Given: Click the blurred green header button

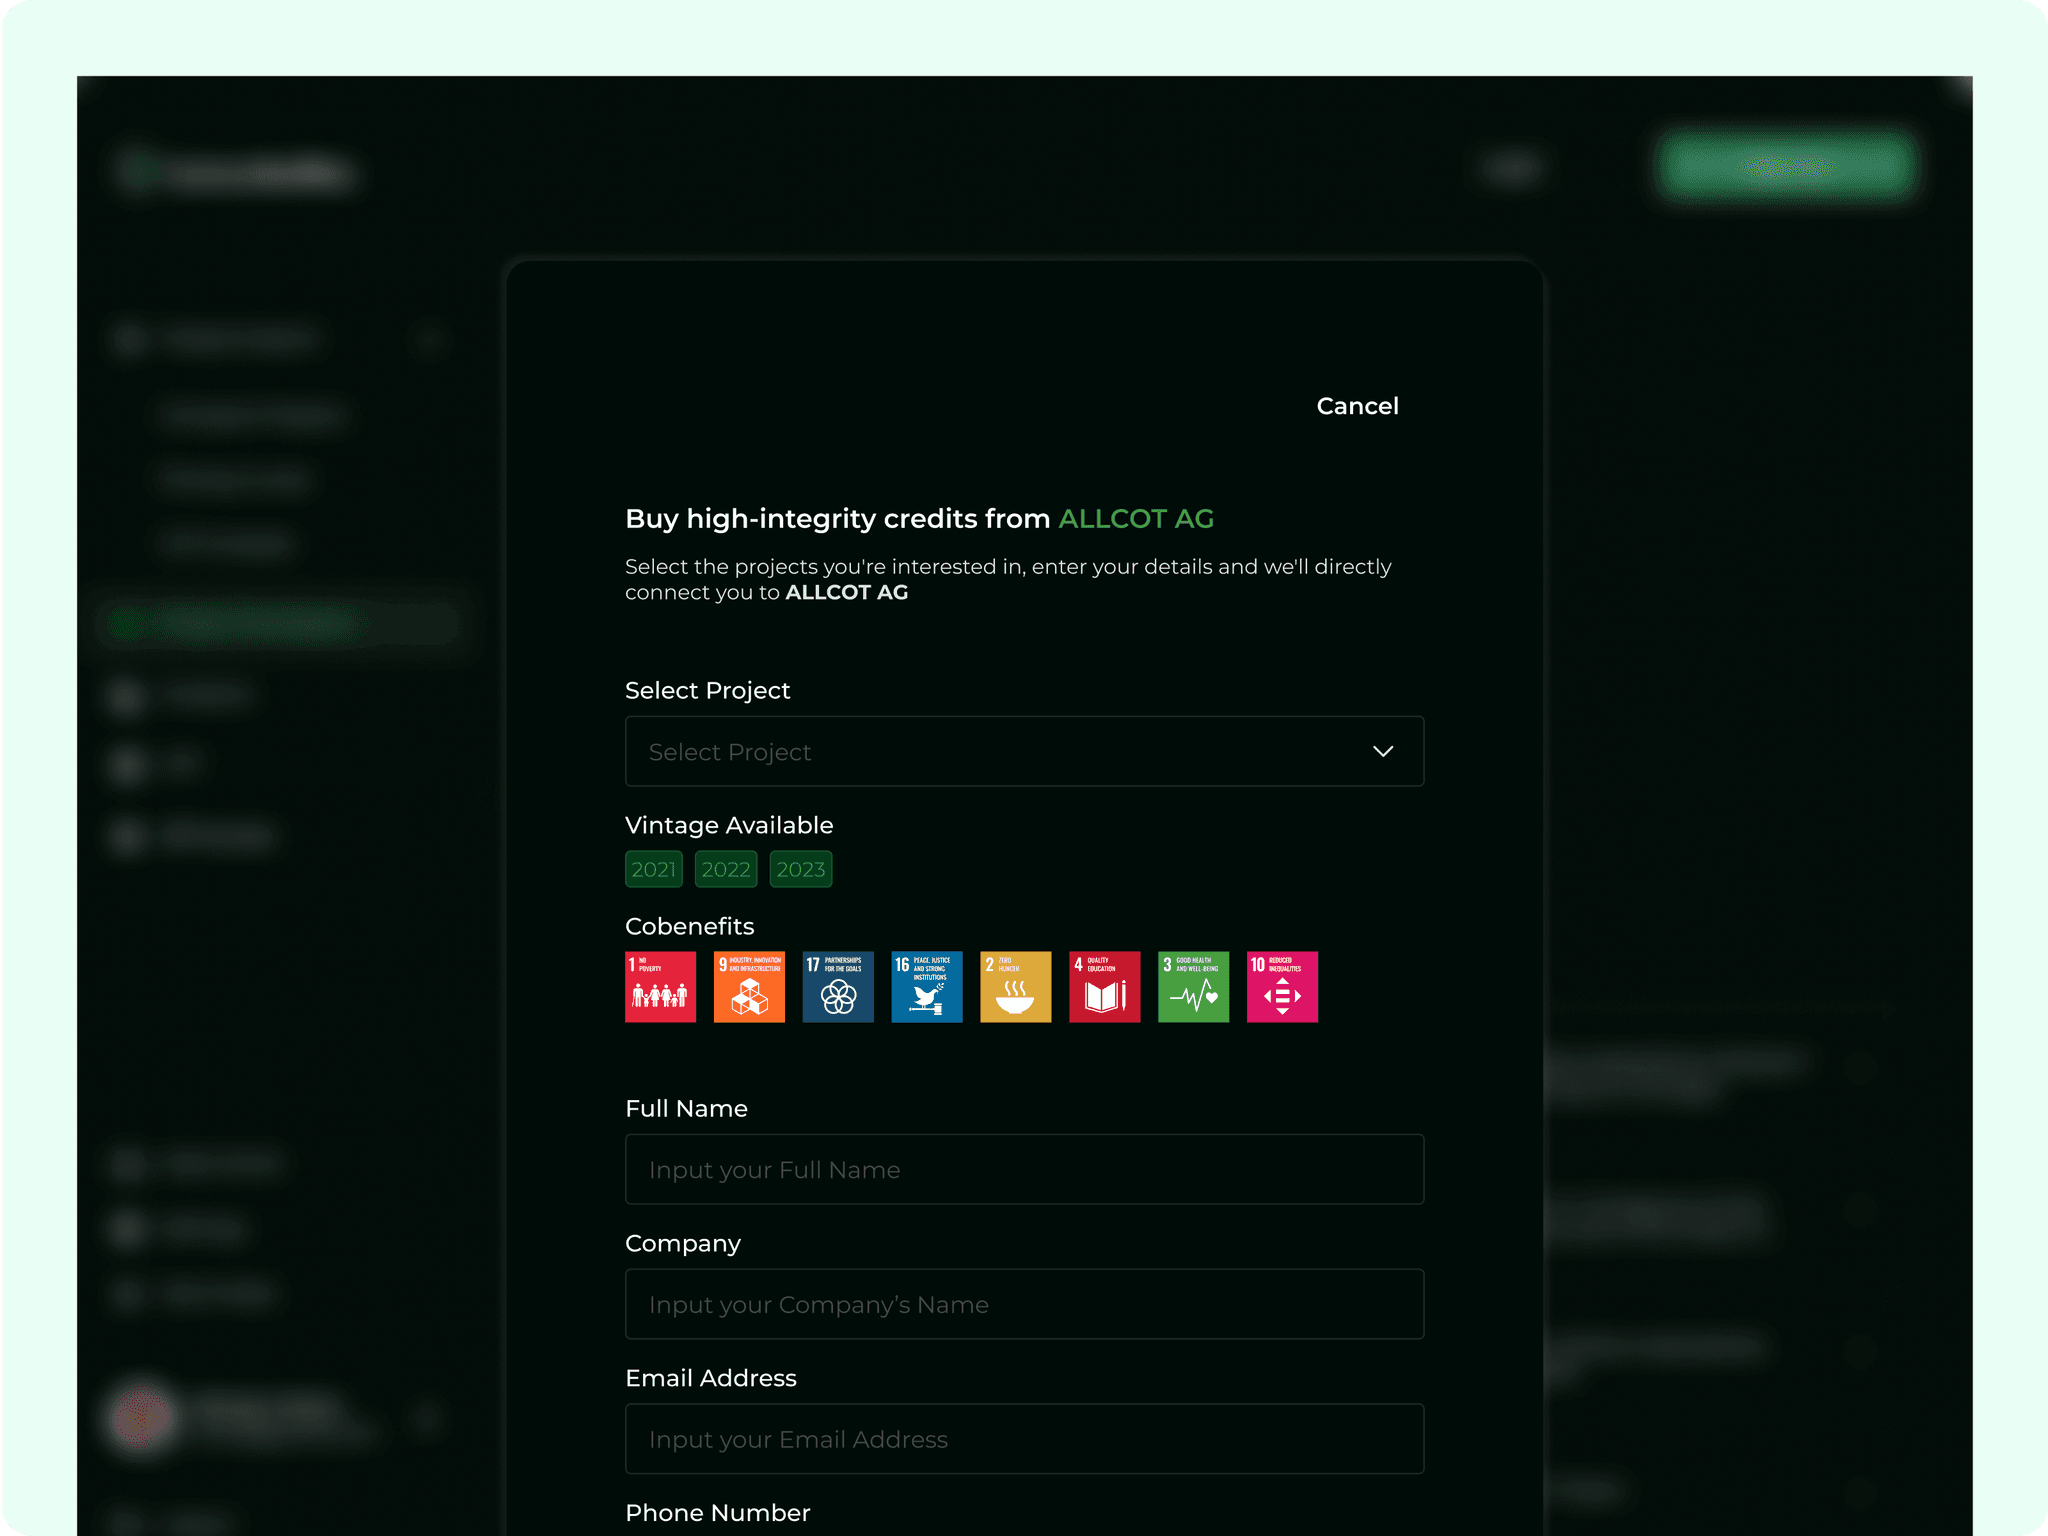Looking at the screenshot, I should (1786, 166).
